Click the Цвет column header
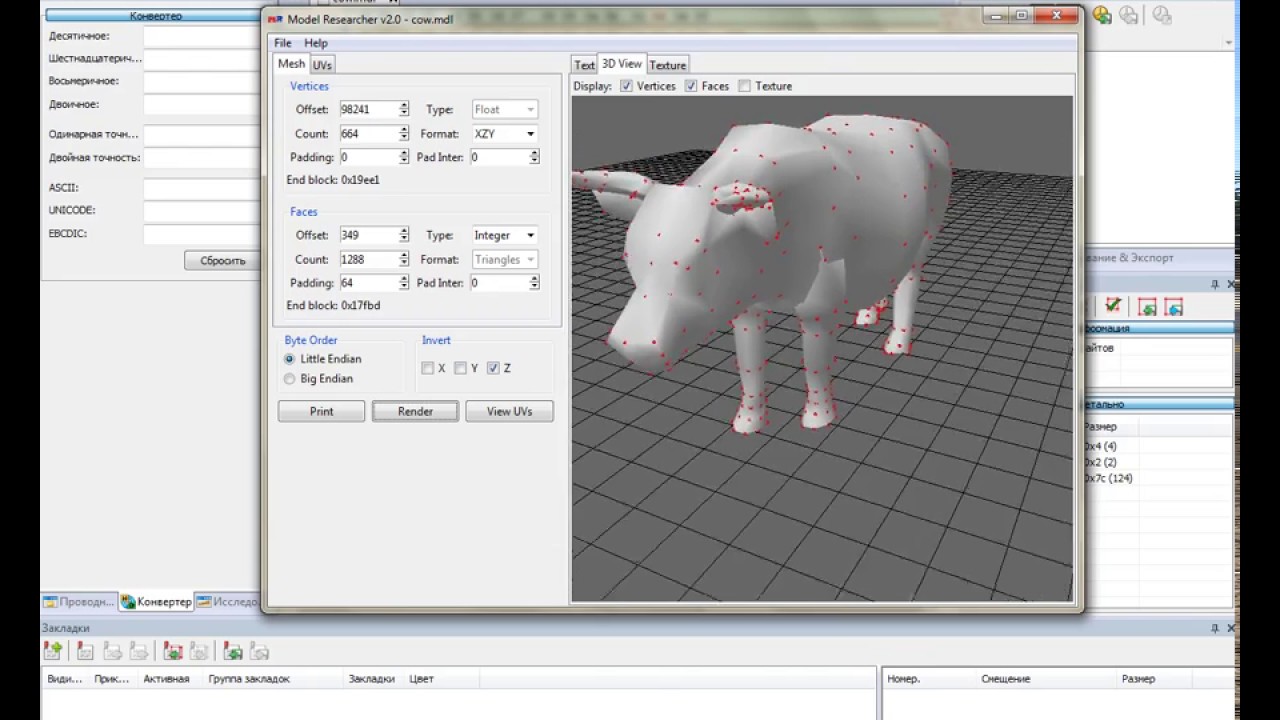This screenshot has height=720, width=1280. click(421, 679)
